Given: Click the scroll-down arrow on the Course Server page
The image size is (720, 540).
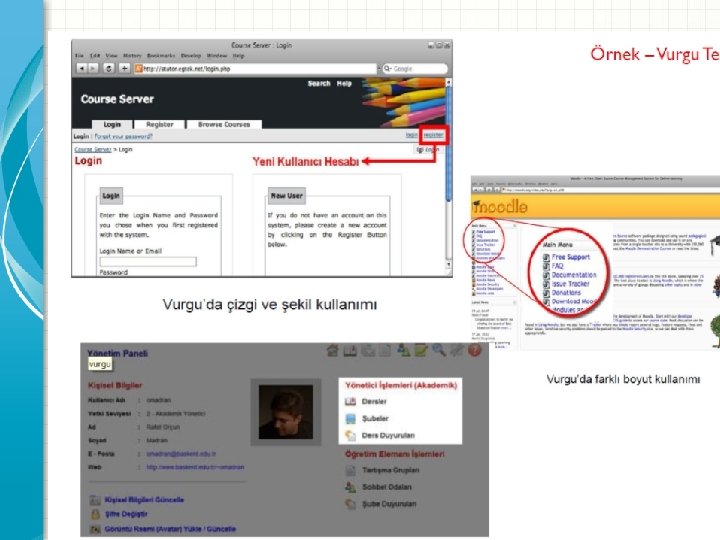Looking at the screenshot, I should point(449,265).
